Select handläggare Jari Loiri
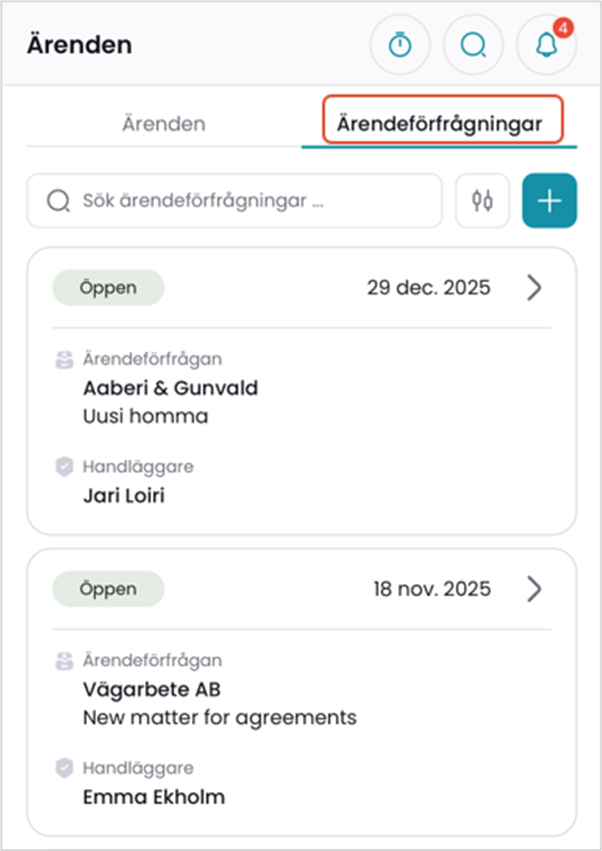602x851 pixels. click(124, 495)
